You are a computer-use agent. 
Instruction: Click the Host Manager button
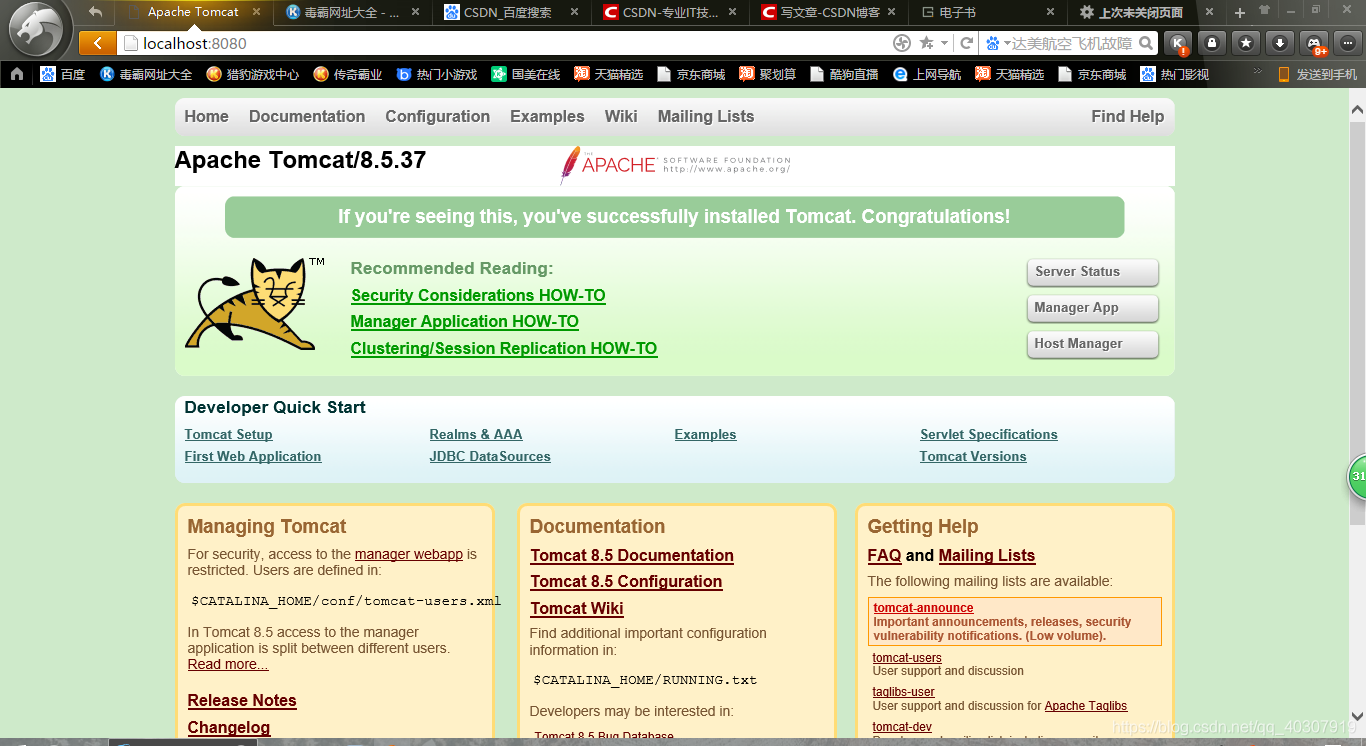point(1092,344)
